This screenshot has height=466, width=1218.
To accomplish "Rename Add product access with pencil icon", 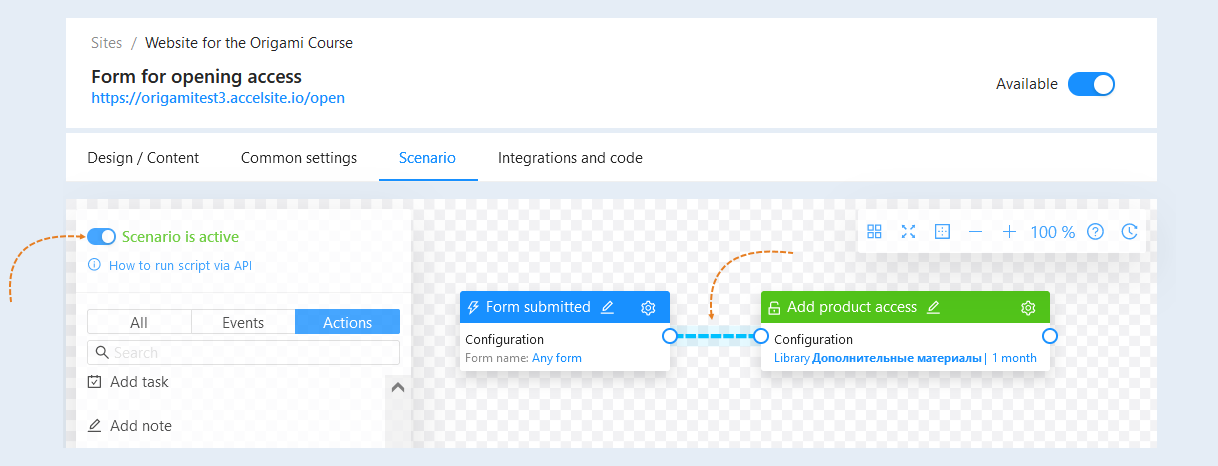I will [933, 307].
